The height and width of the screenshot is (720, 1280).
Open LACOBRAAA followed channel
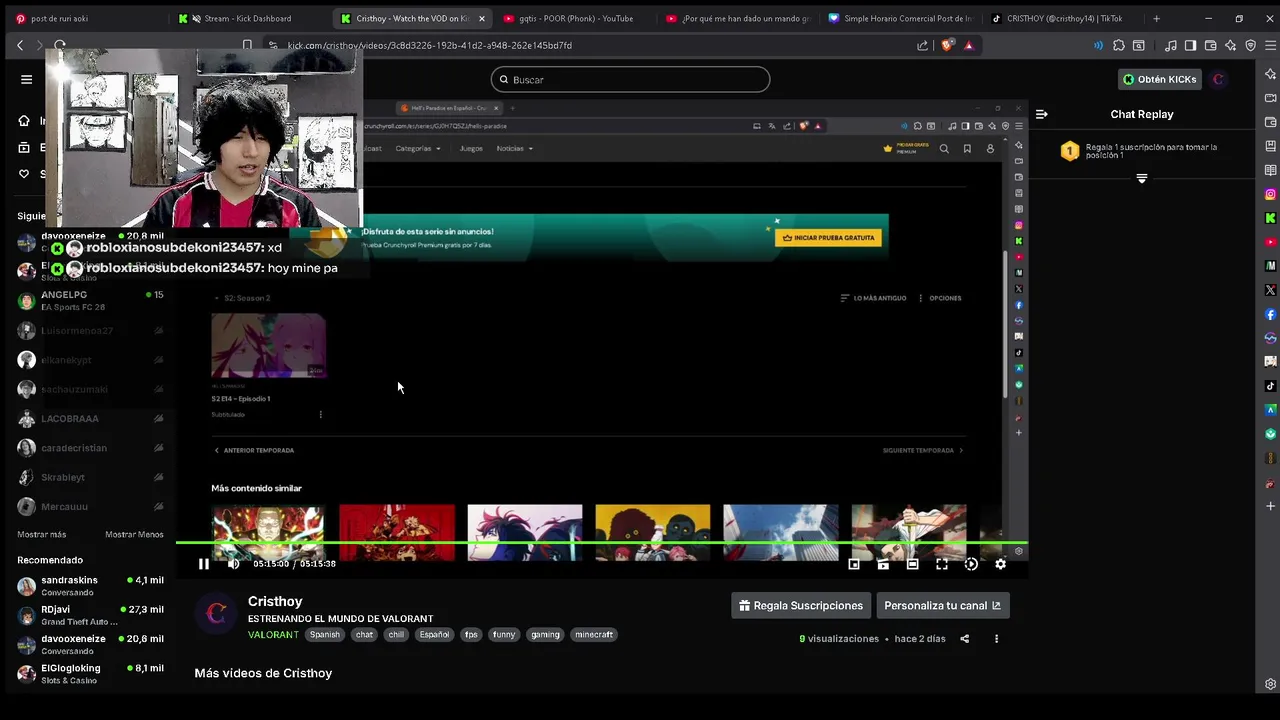(x=90, y=419)
